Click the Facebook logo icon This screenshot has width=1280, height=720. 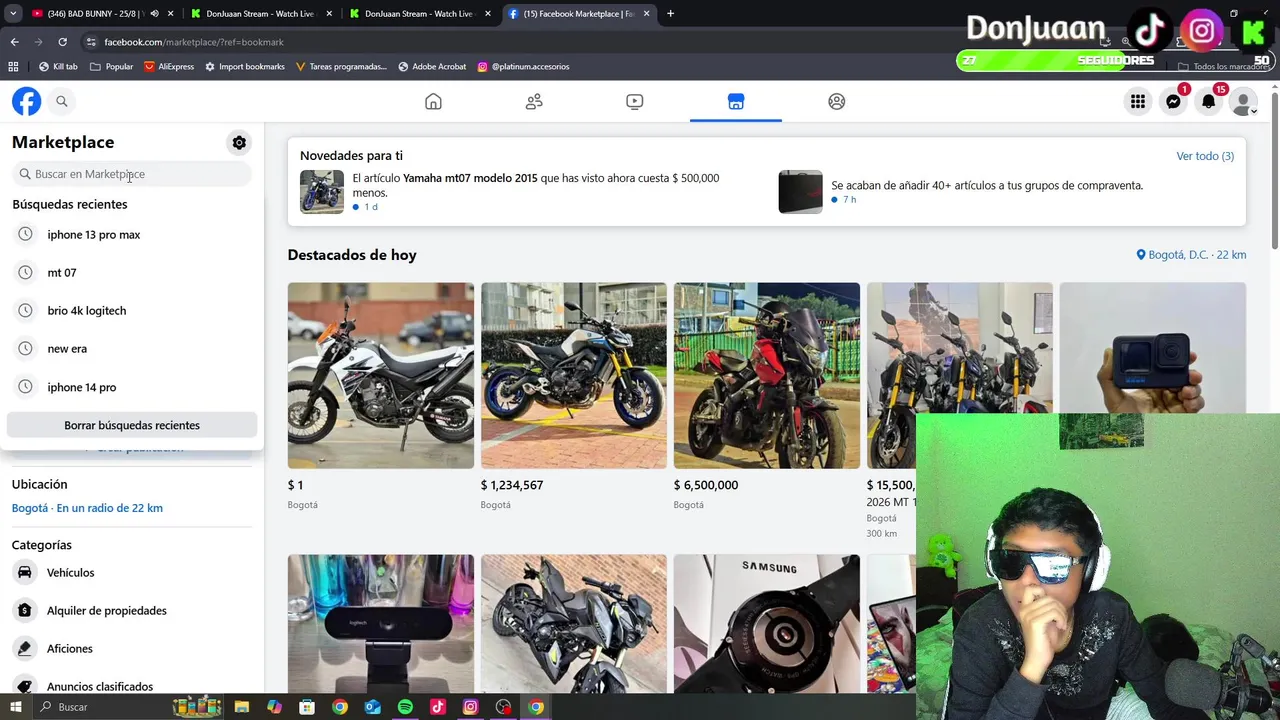[x=27, y=101]
